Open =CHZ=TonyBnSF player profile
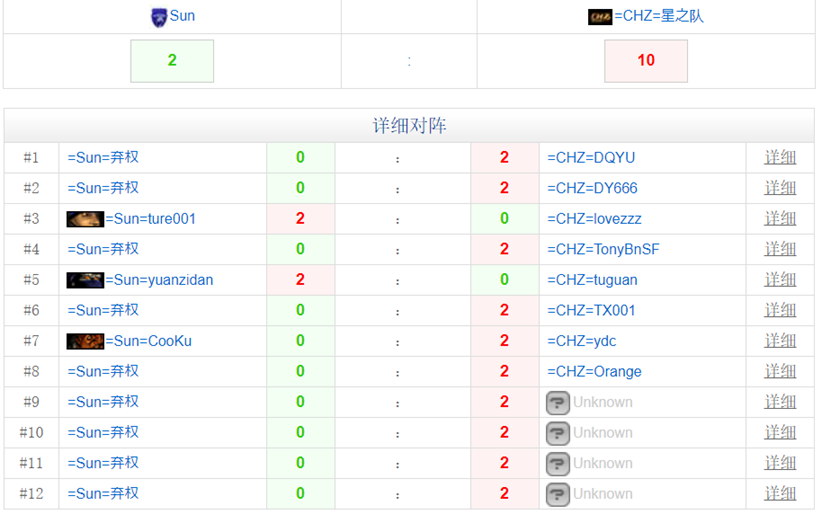This screenshot has height=523, width=831. (x=602, y=249)
